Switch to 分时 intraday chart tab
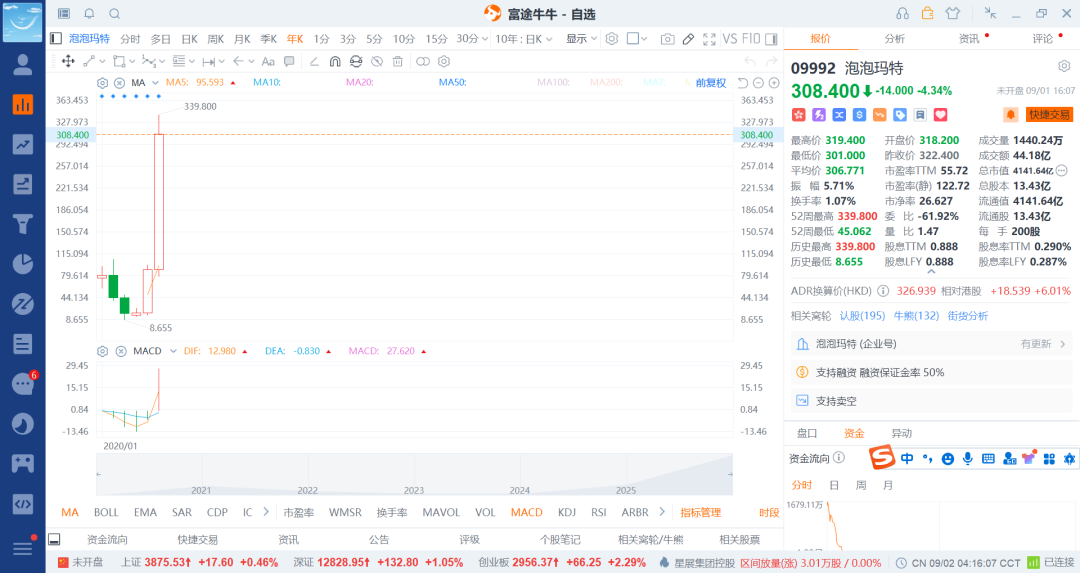Image resolution: width=1080 pixels, height=573 pixels. point(130,39)
